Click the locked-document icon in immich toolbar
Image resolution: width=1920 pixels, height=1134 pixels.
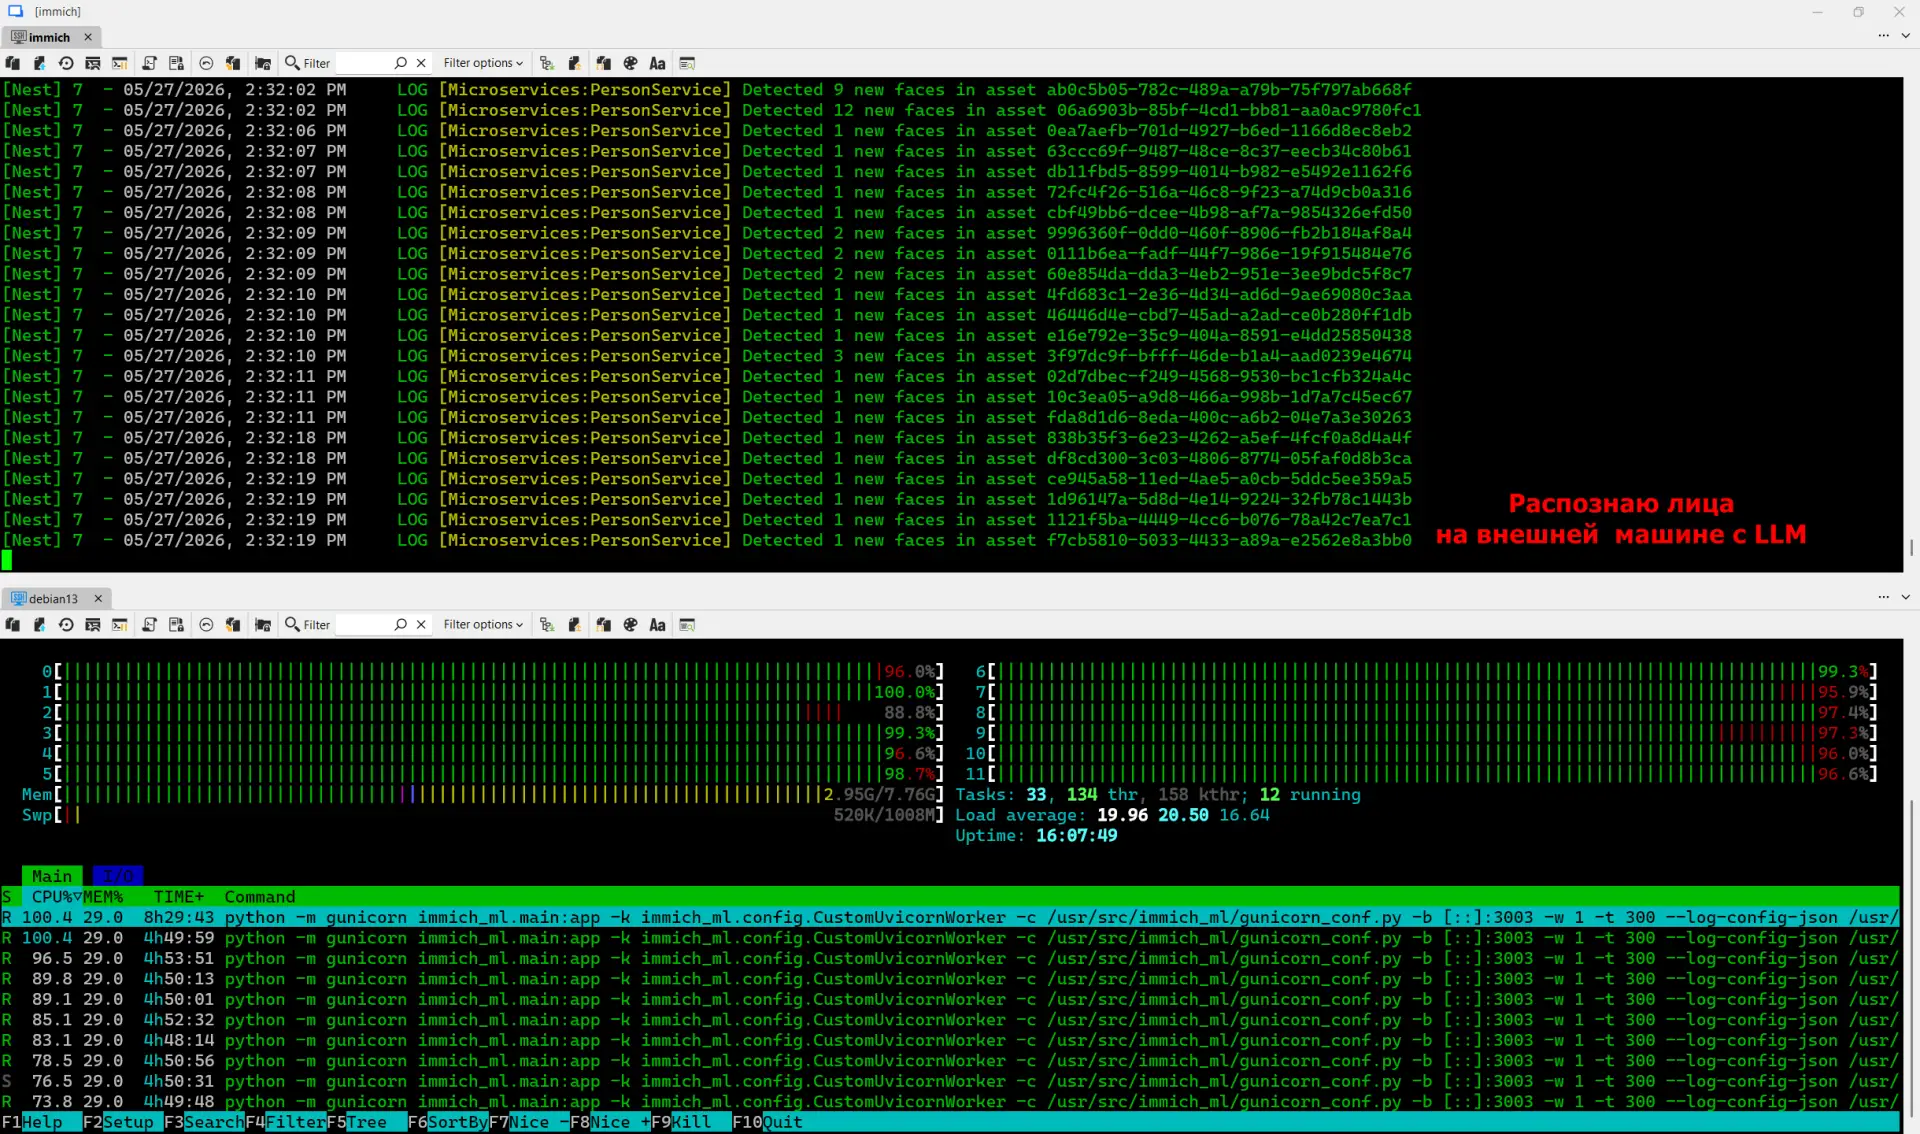[x=176, y=63]
